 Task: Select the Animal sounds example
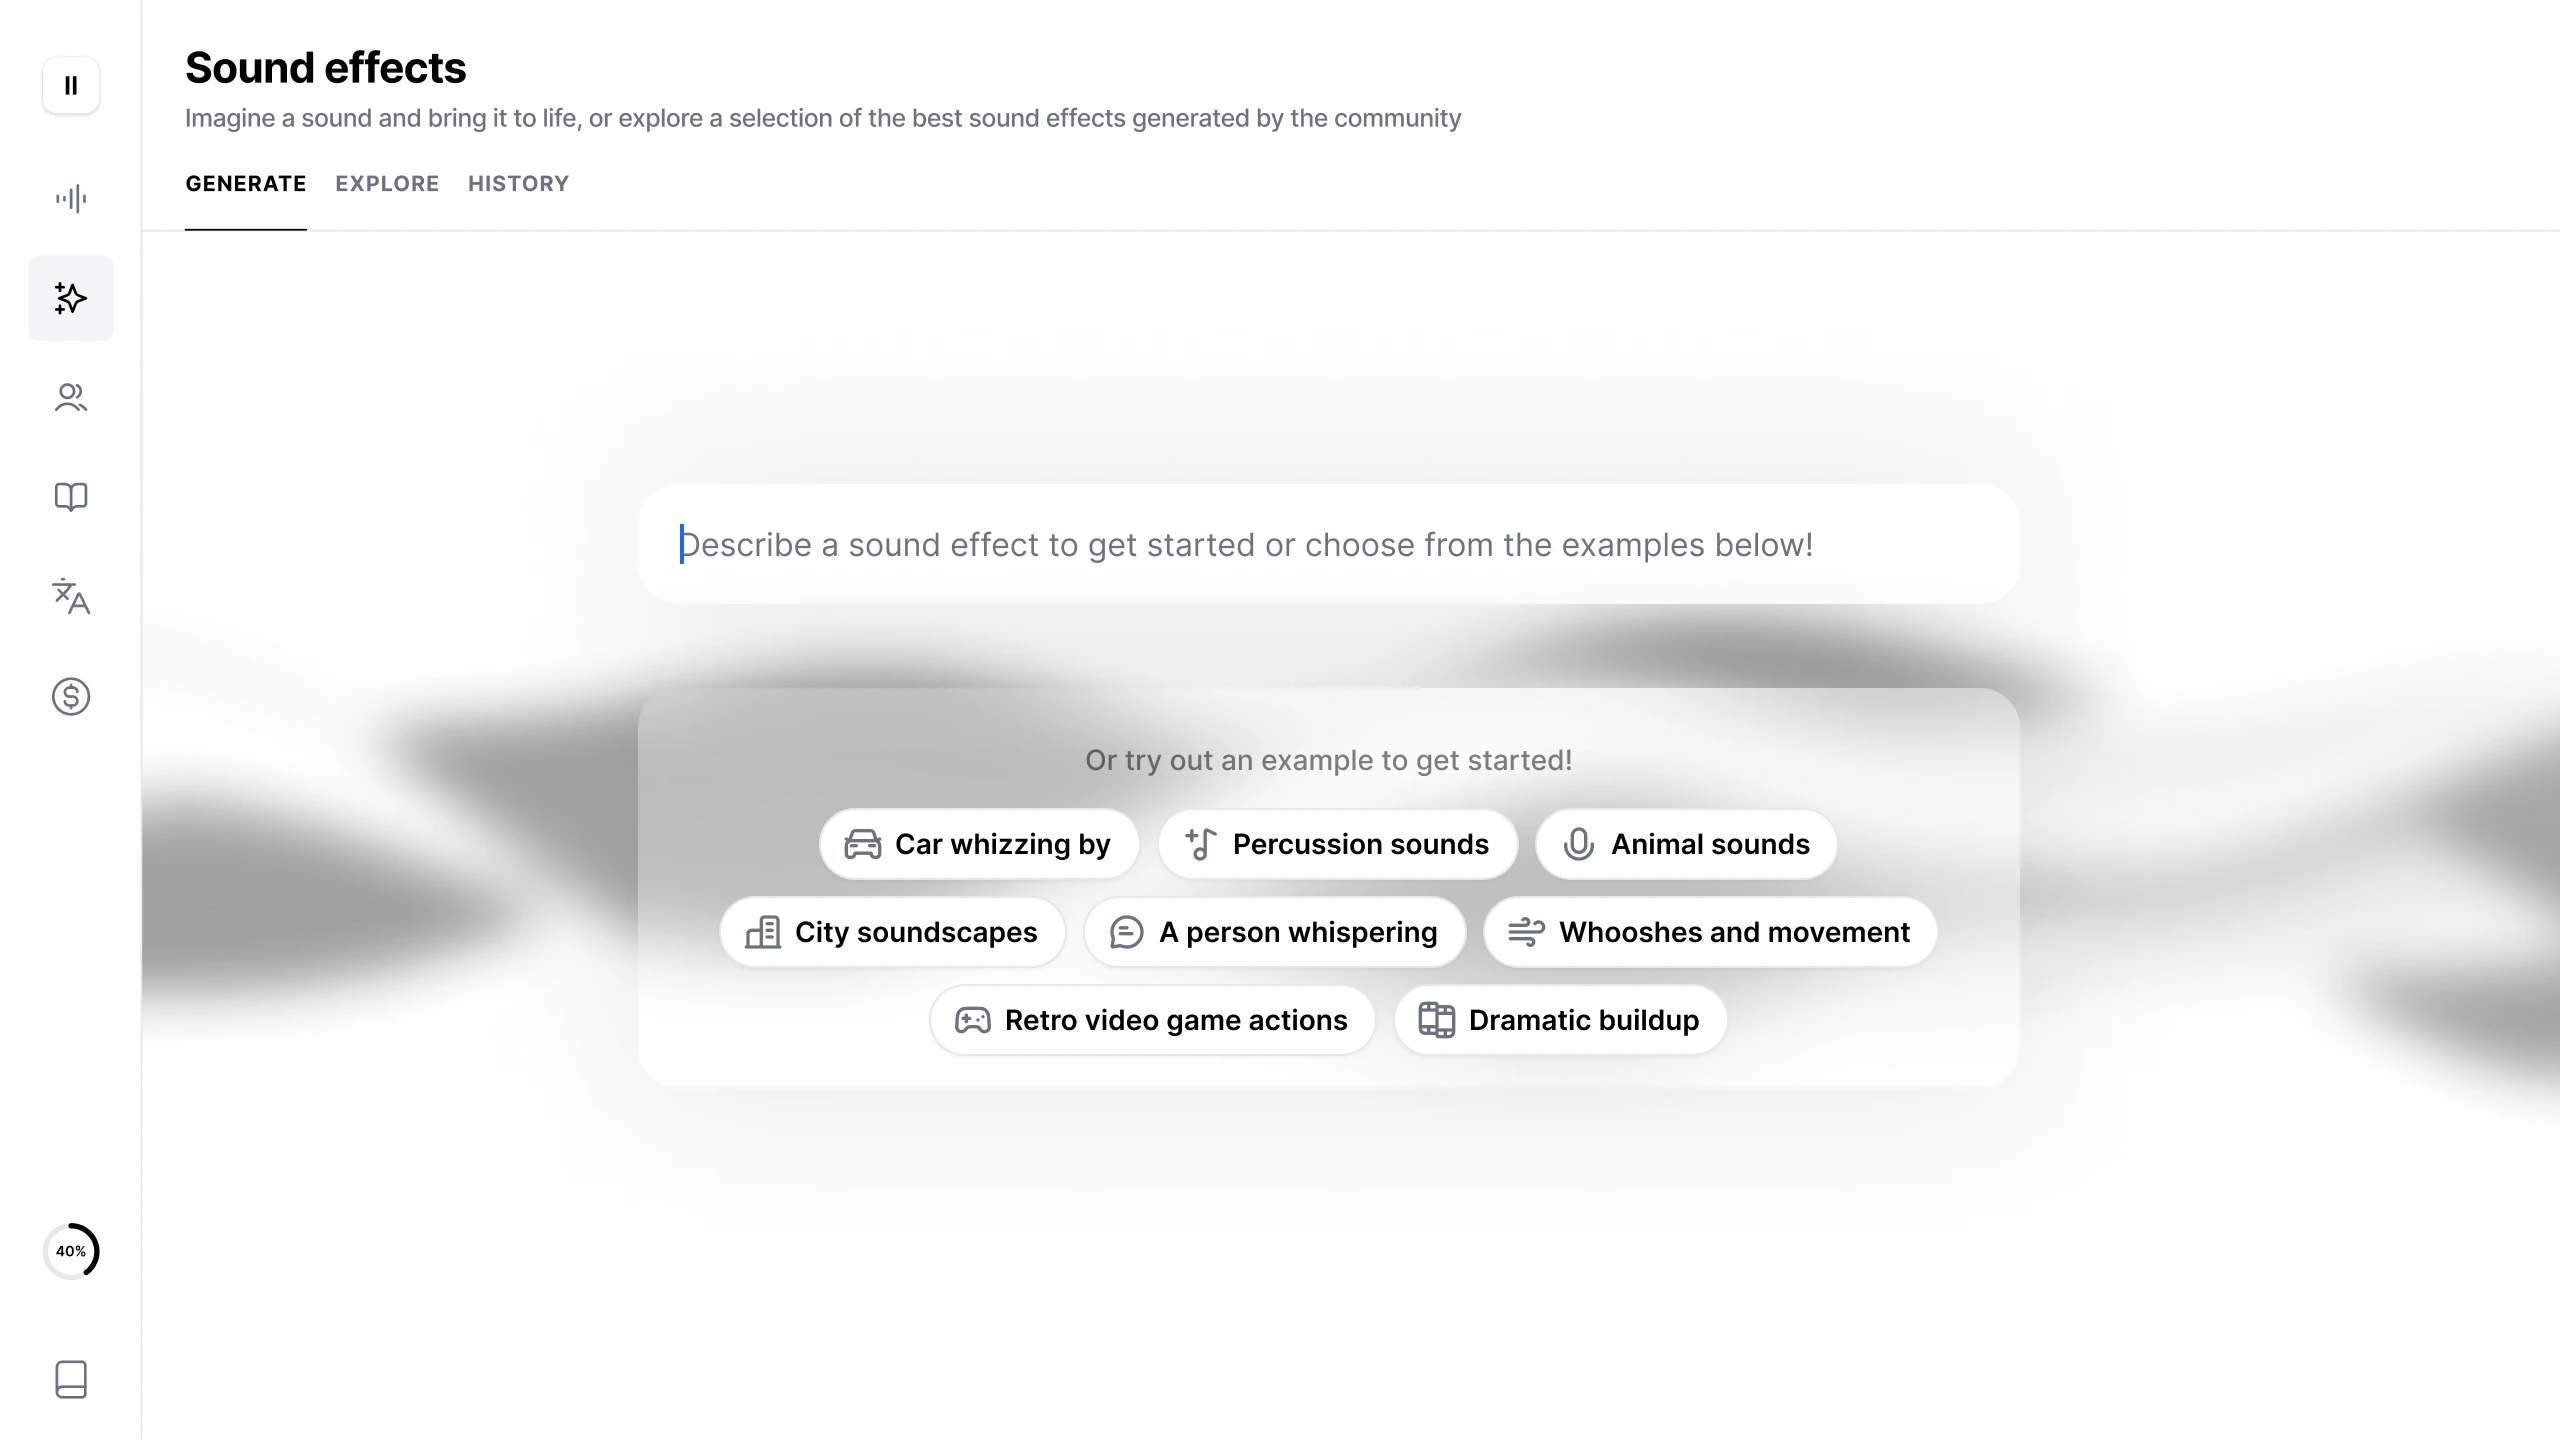(x=1686, y=845)
